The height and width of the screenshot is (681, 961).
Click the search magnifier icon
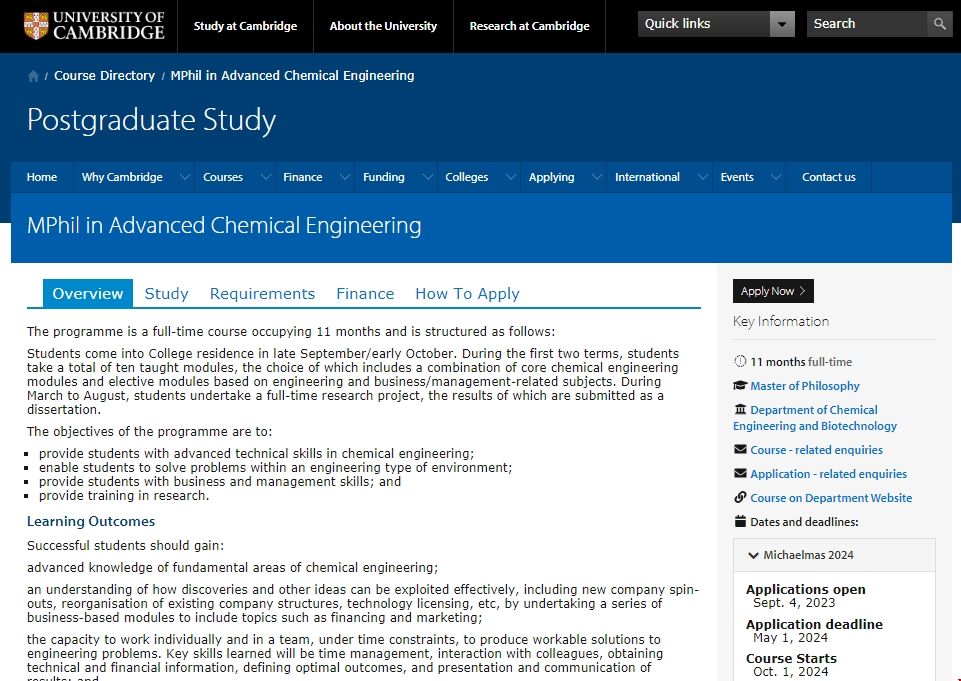pyautogui.click(x=938, y=23)
